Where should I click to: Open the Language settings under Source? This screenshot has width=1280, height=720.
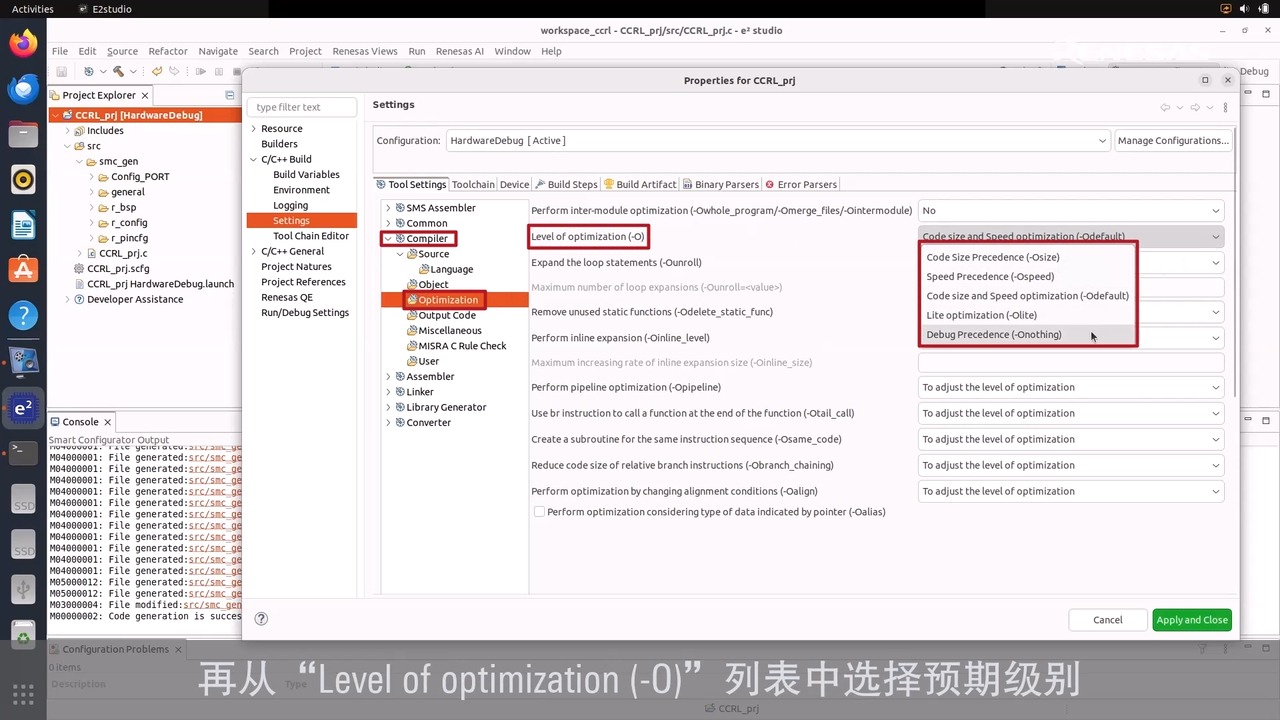point(449,268)
